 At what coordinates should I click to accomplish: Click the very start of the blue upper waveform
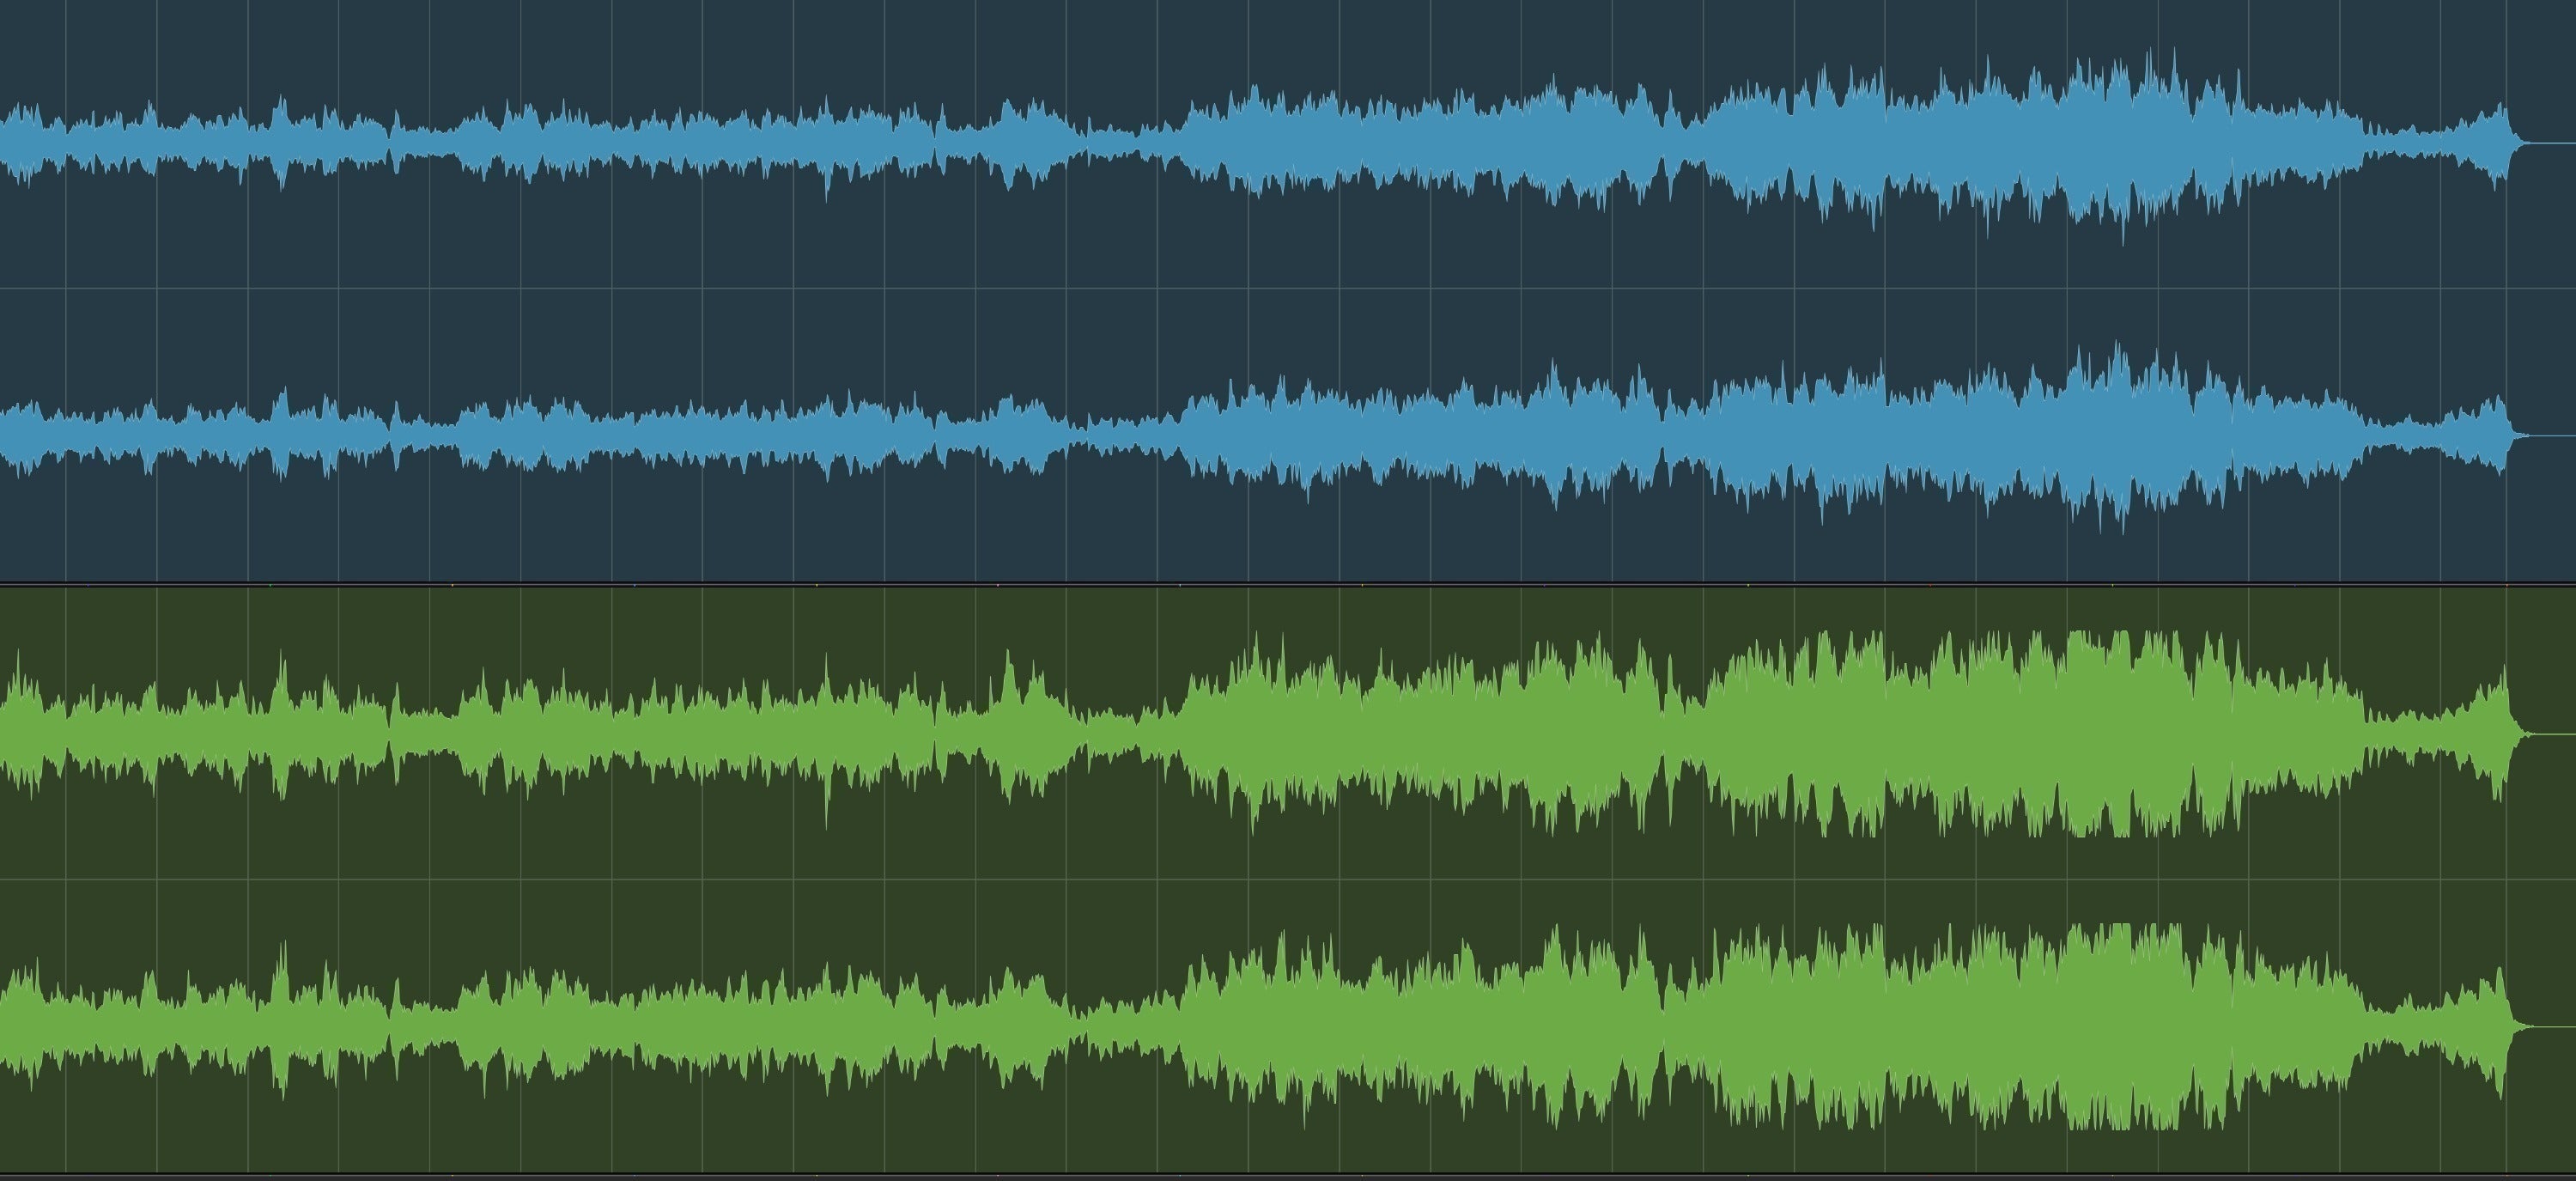pos(4,143)
